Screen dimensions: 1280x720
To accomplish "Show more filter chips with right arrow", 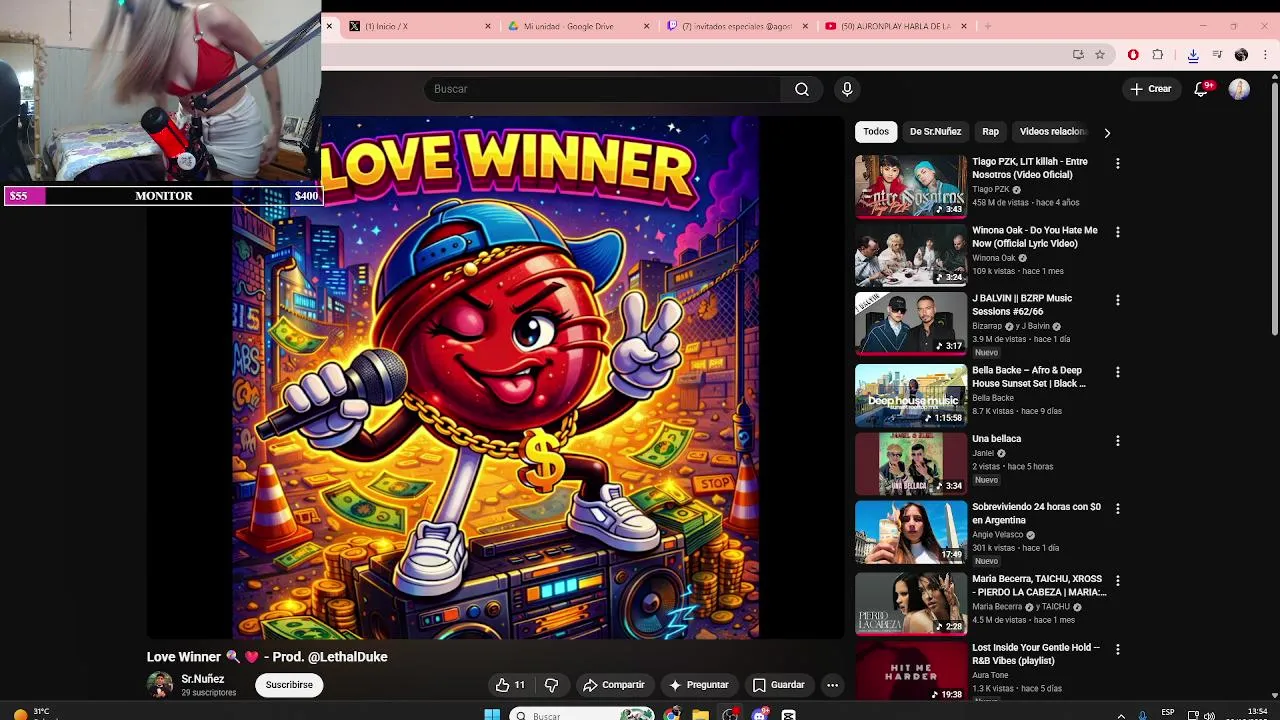I will (1107, 132).
